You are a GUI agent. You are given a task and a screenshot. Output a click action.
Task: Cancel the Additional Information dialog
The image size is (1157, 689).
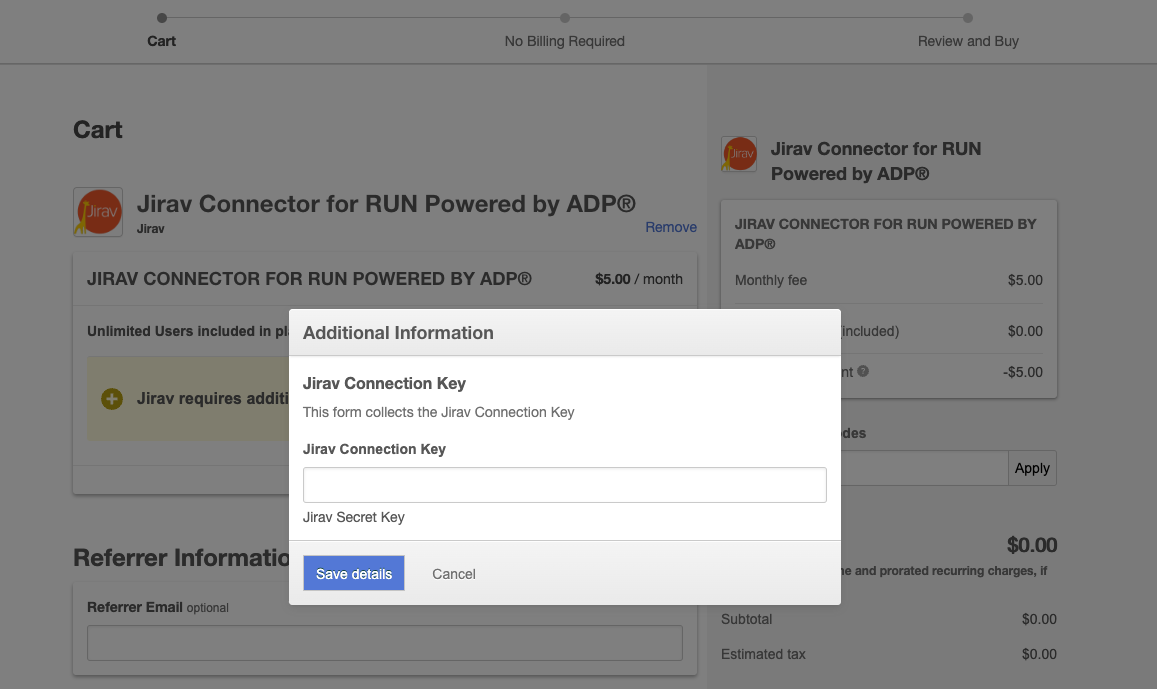(x=453, y=573)
